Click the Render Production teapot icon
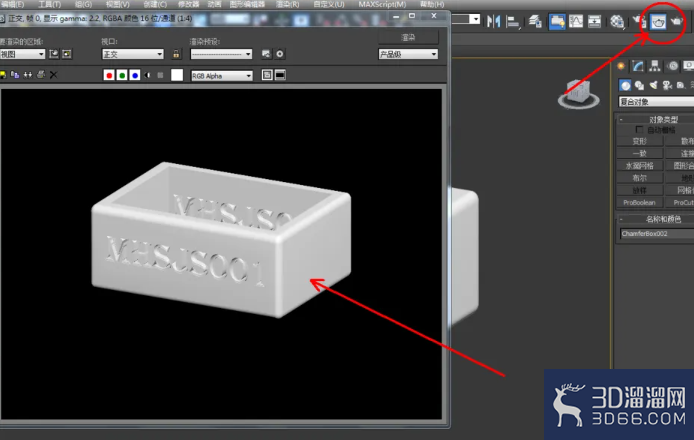Viewport: 694px width, 440px height. tap(677, 21)
